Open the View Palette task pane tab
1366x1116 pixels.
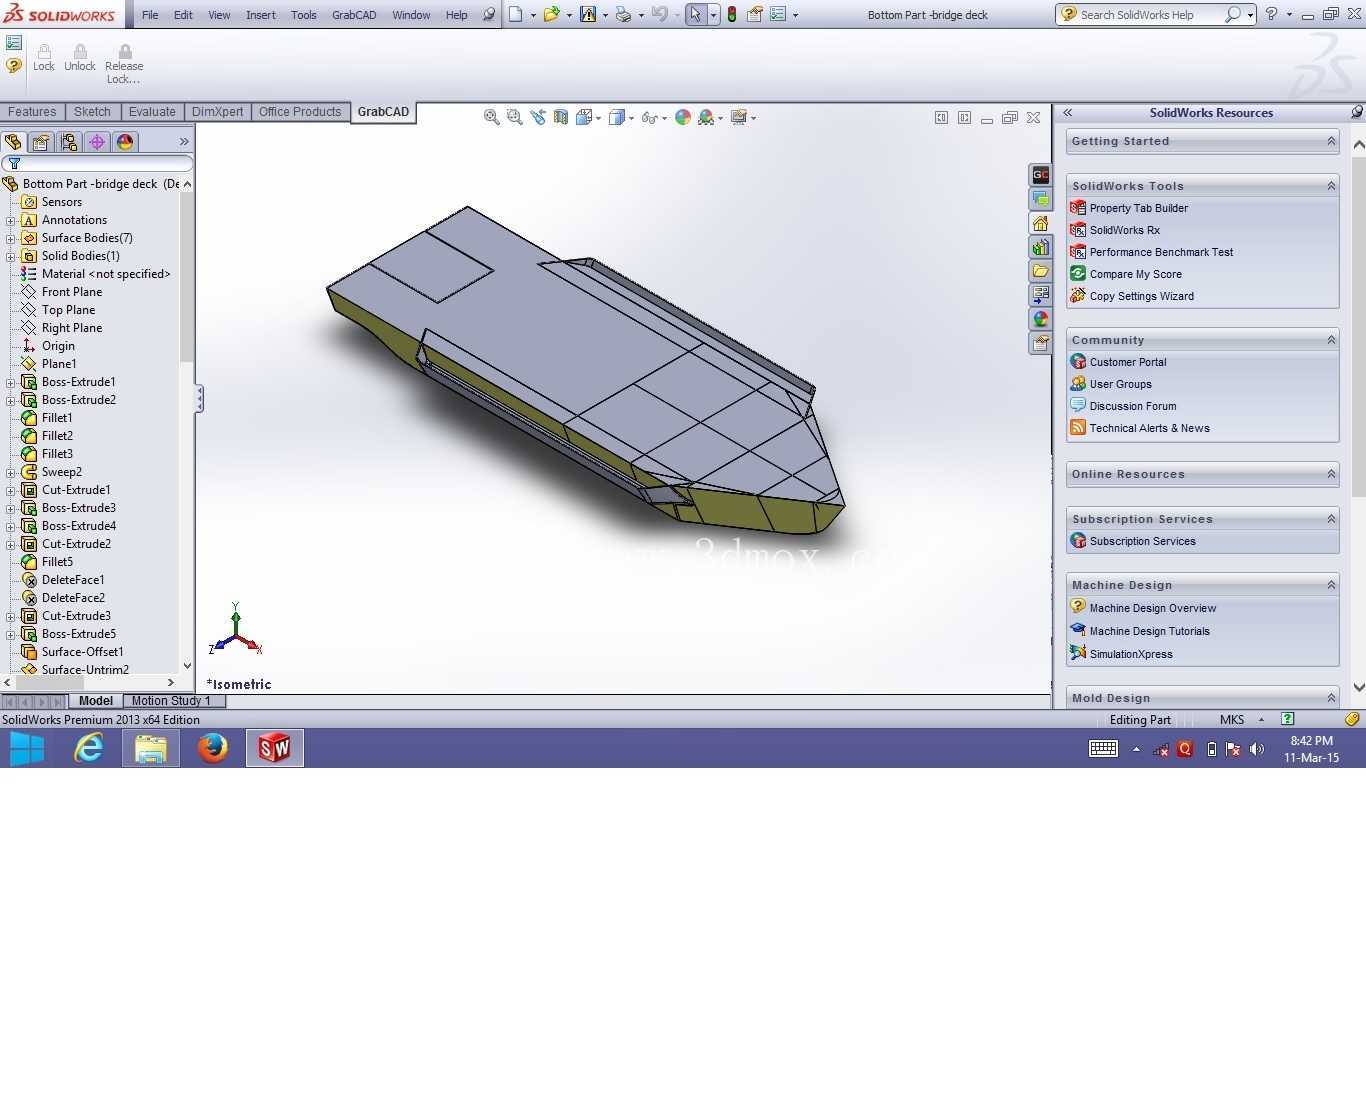[x=1040, y=295]
